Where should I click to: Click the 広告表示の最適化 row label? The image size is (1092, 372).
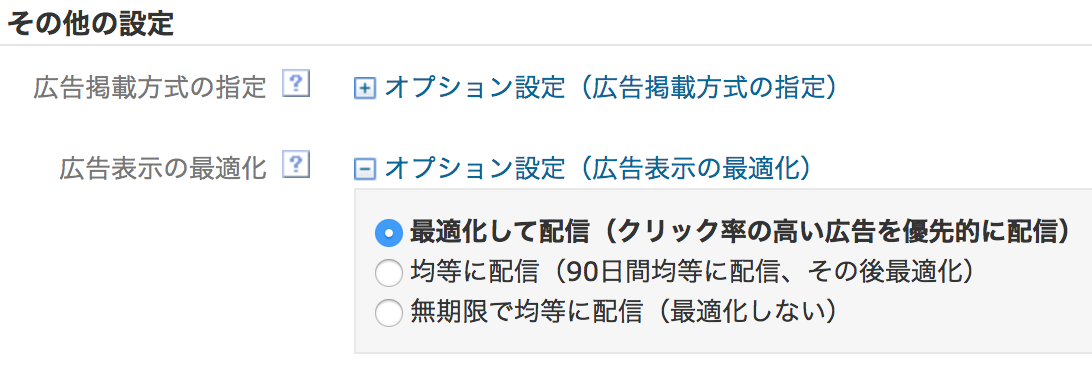(163, 168)
